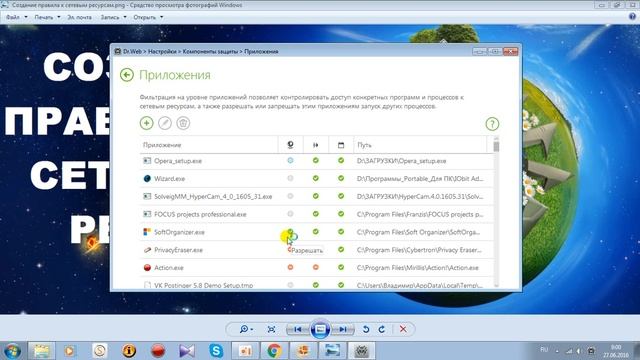
Task: Open the media player taskbar icon
Action: [x=70, y=351]
